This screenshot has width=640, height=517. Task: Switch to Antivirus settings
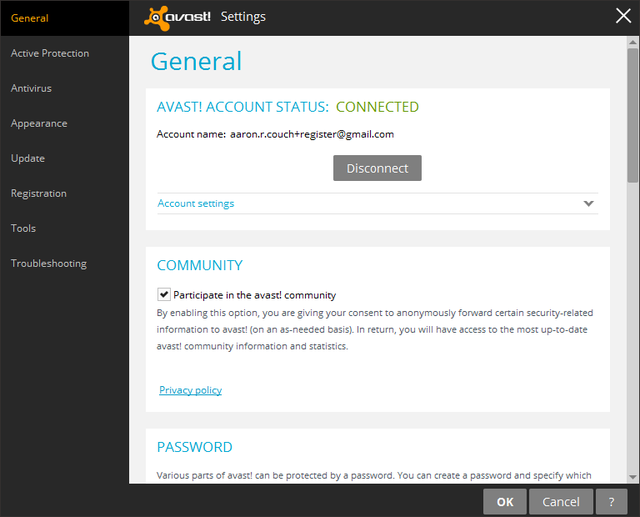coord(31,88)
